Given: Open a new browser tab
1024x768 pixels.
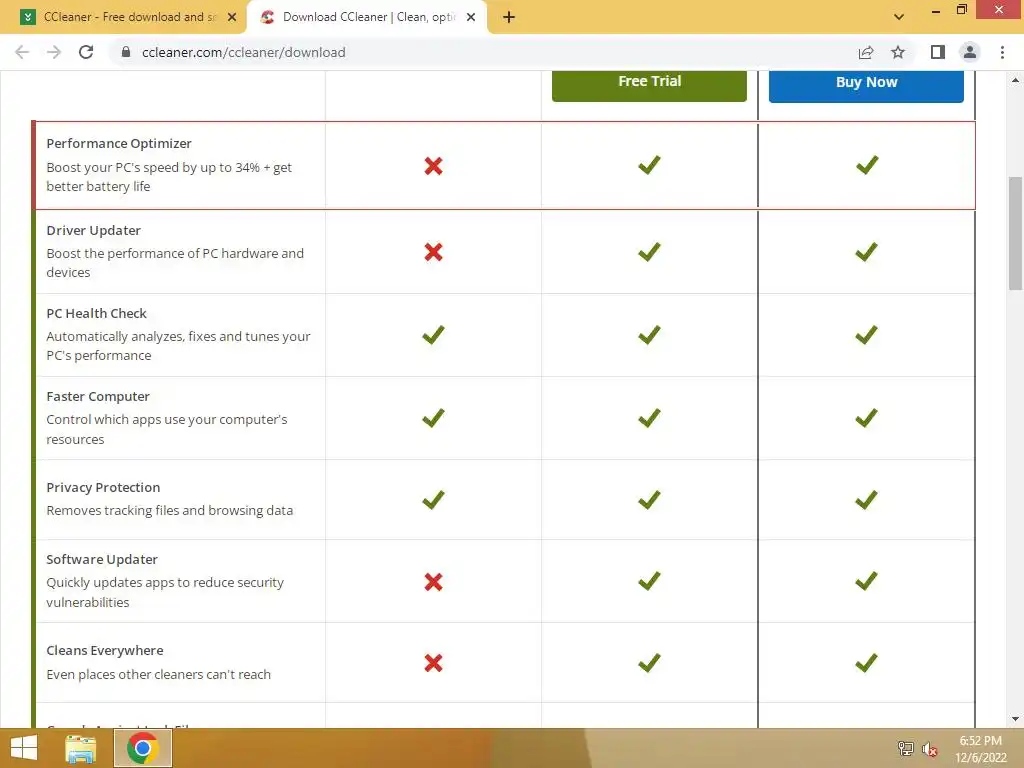Looking at the screenshot, I should [x=509, y=18].
